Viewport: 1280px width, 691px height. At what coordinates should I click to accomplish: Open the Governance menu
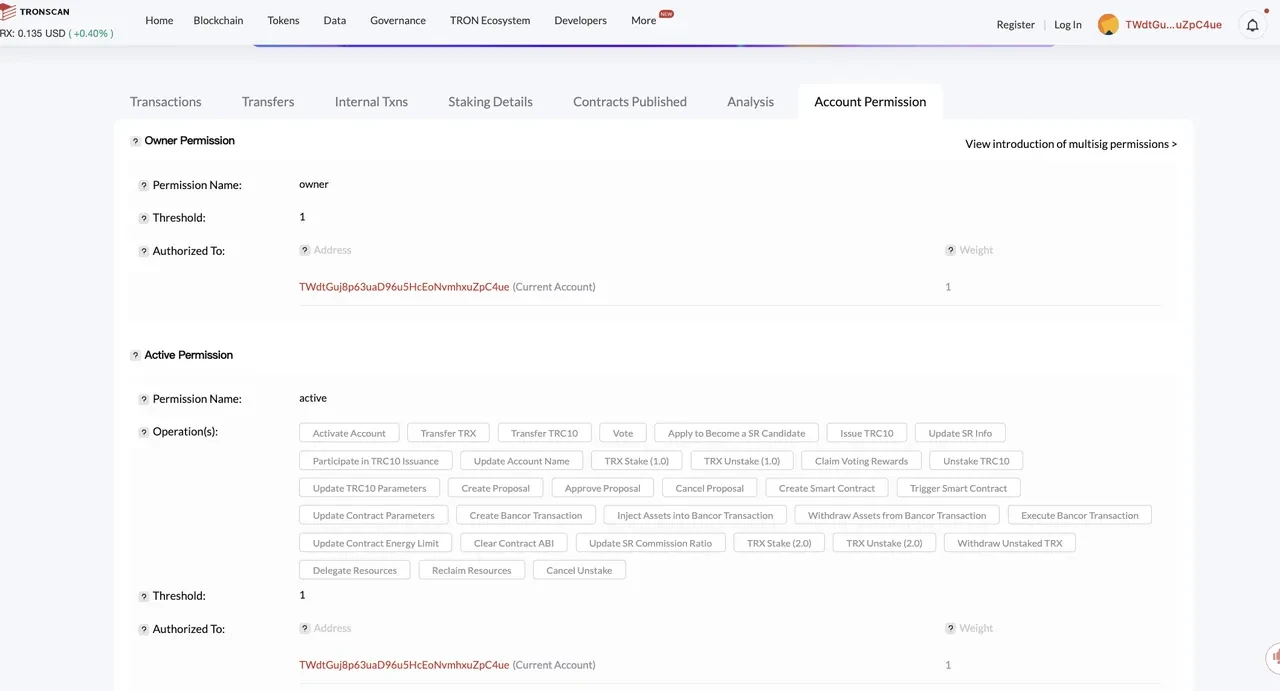point(398,20)
